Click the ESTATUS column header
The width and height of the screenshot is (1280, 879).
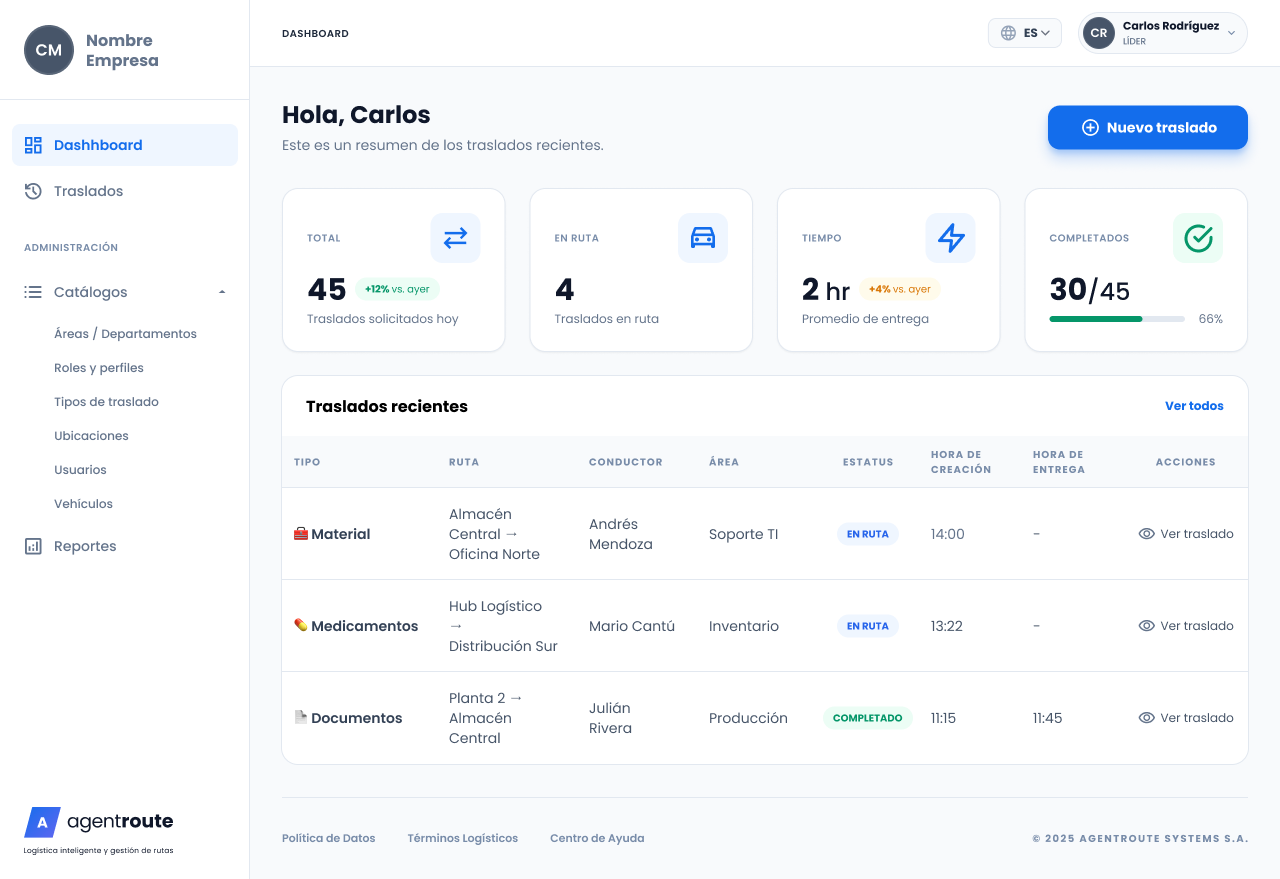pos(868,462)
